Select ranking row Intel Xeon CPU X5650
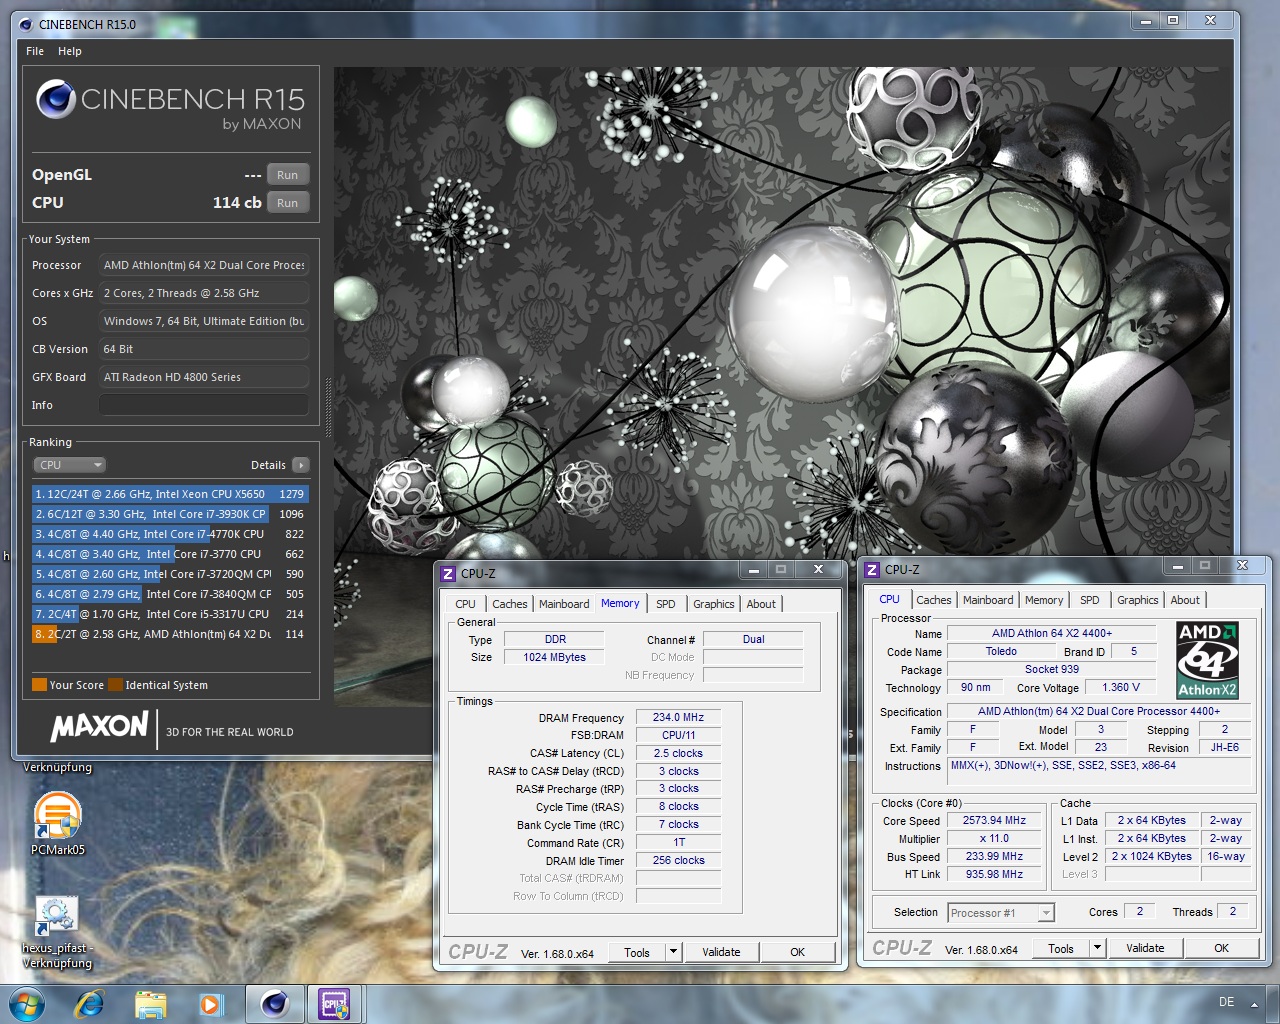The height and width of the screenshot is (1024, 1280). click(170, 494)
